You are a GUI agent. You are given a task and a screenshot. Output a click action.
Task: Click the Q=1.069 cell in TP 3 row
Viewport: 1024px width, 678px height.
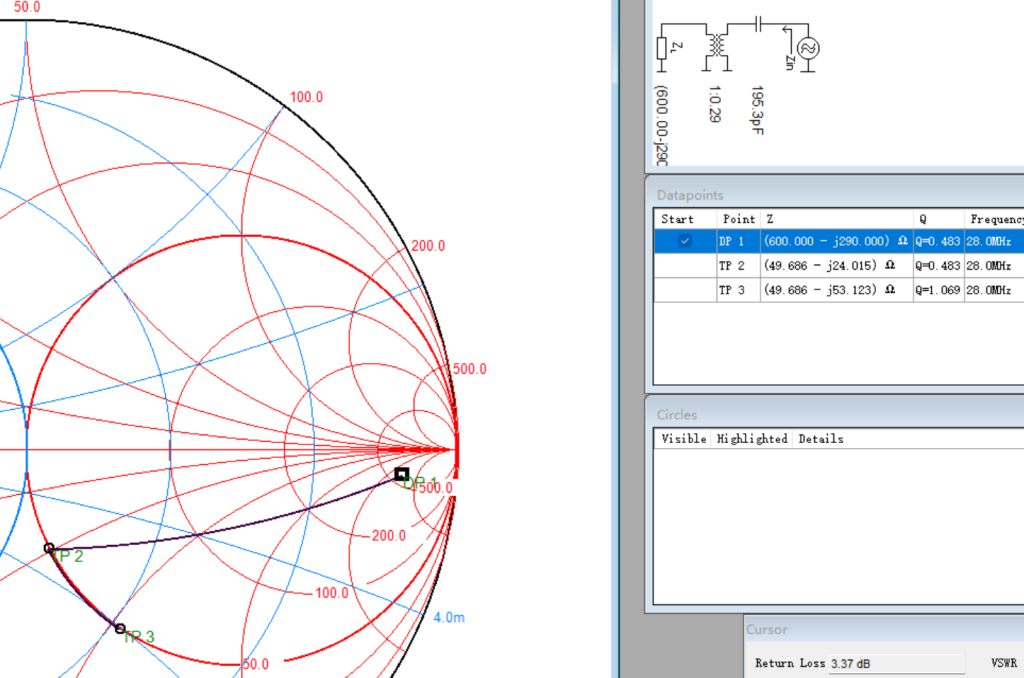(938, 290)
